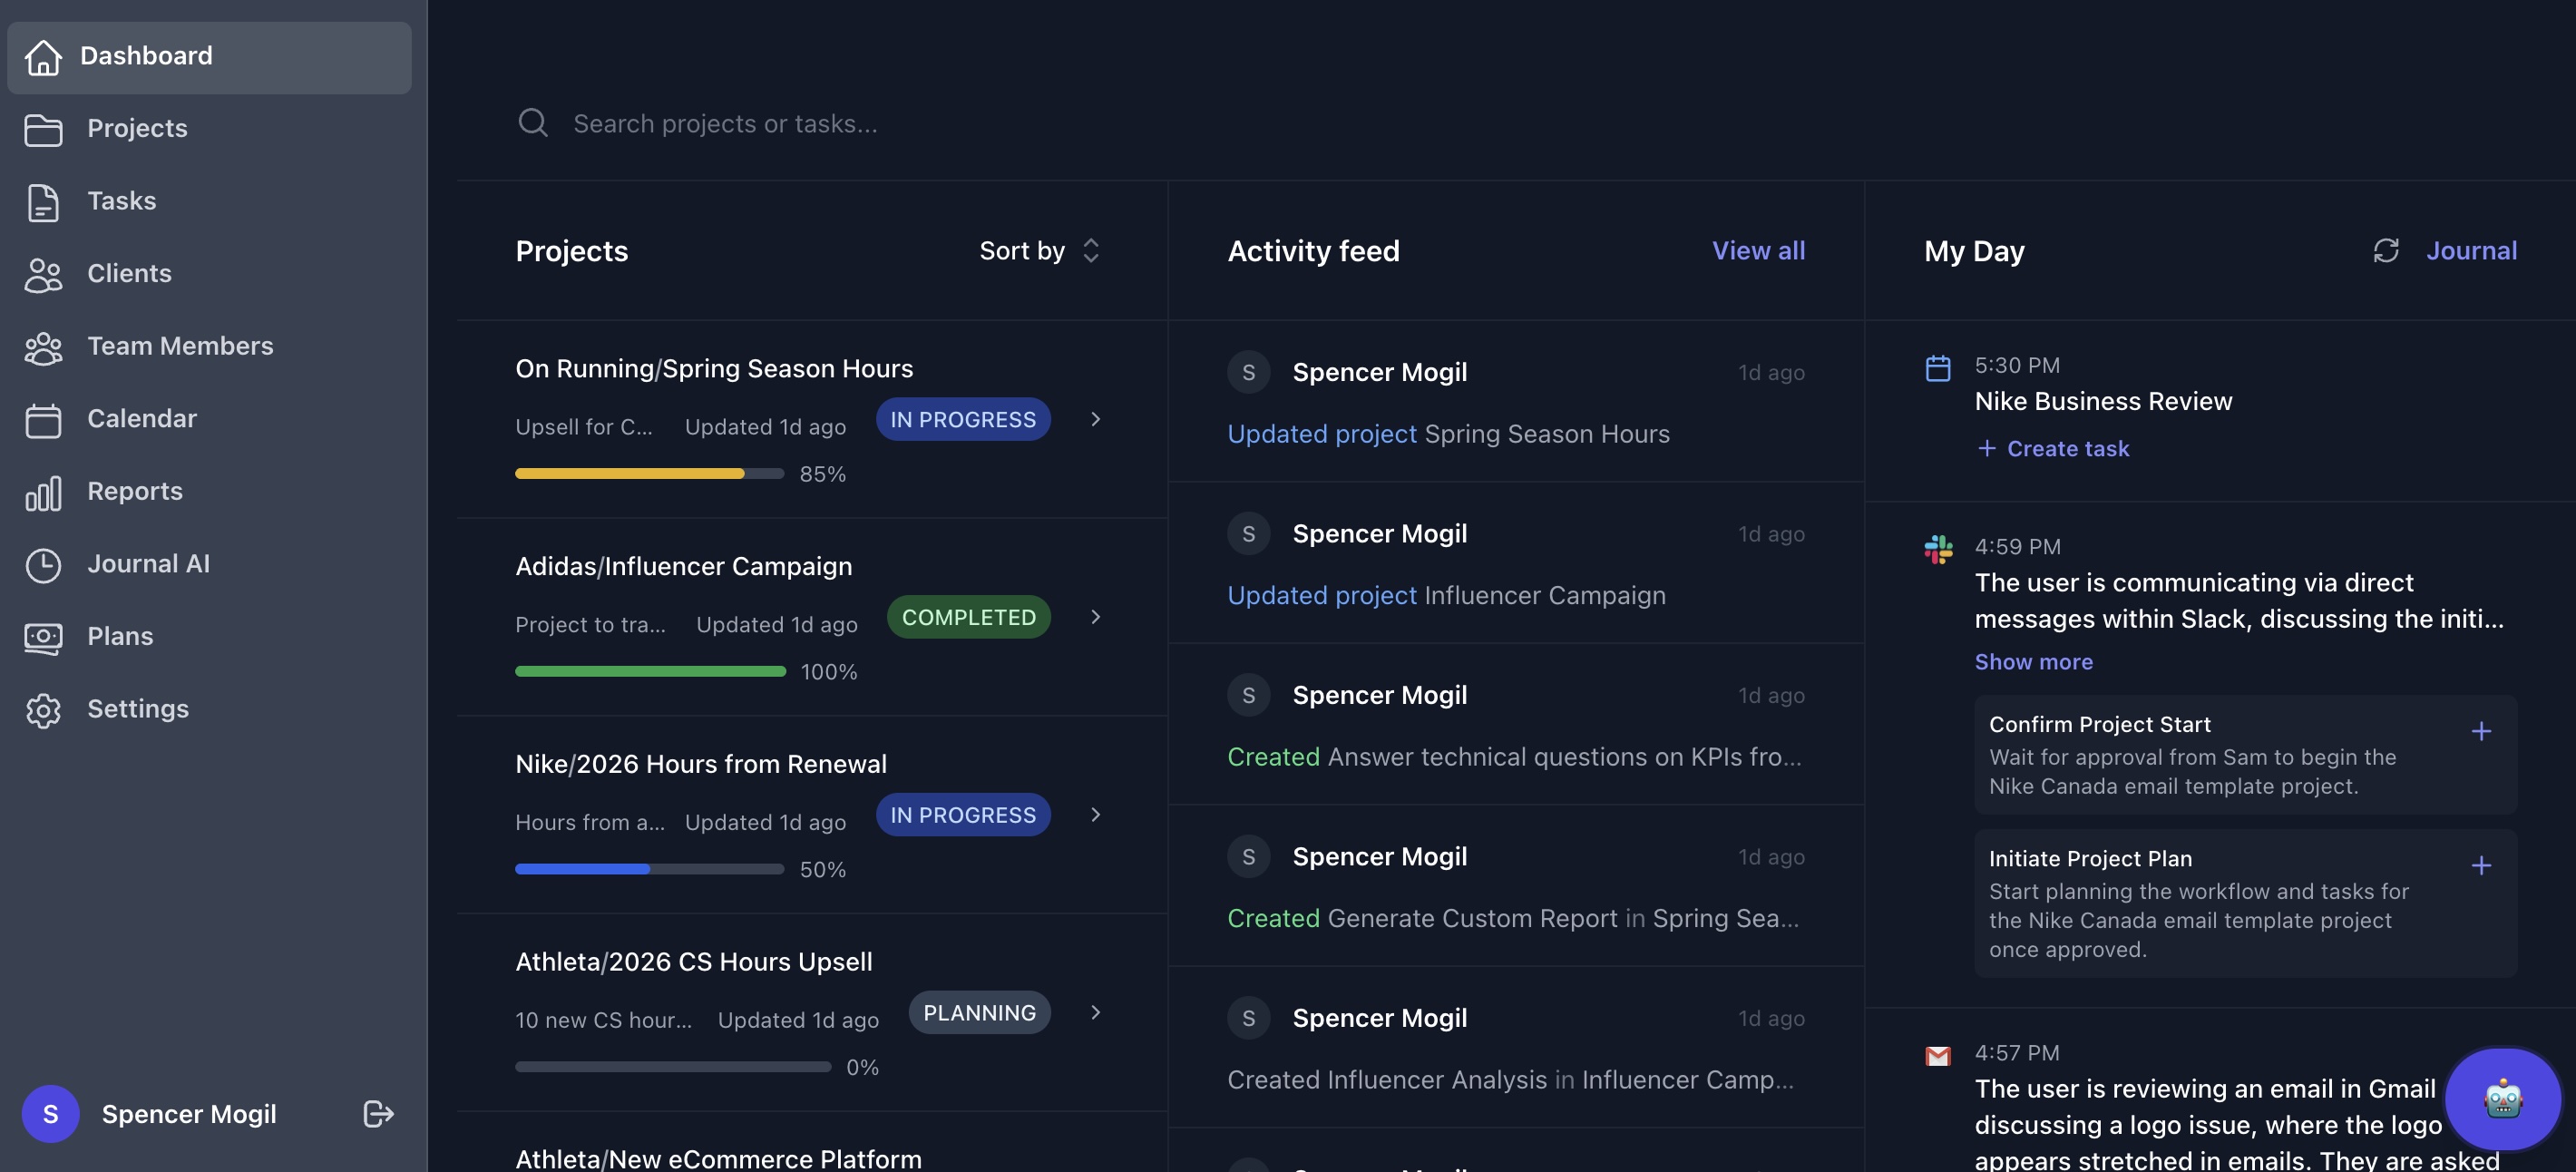Click the search magnifier icon

(x=533, y=123)
